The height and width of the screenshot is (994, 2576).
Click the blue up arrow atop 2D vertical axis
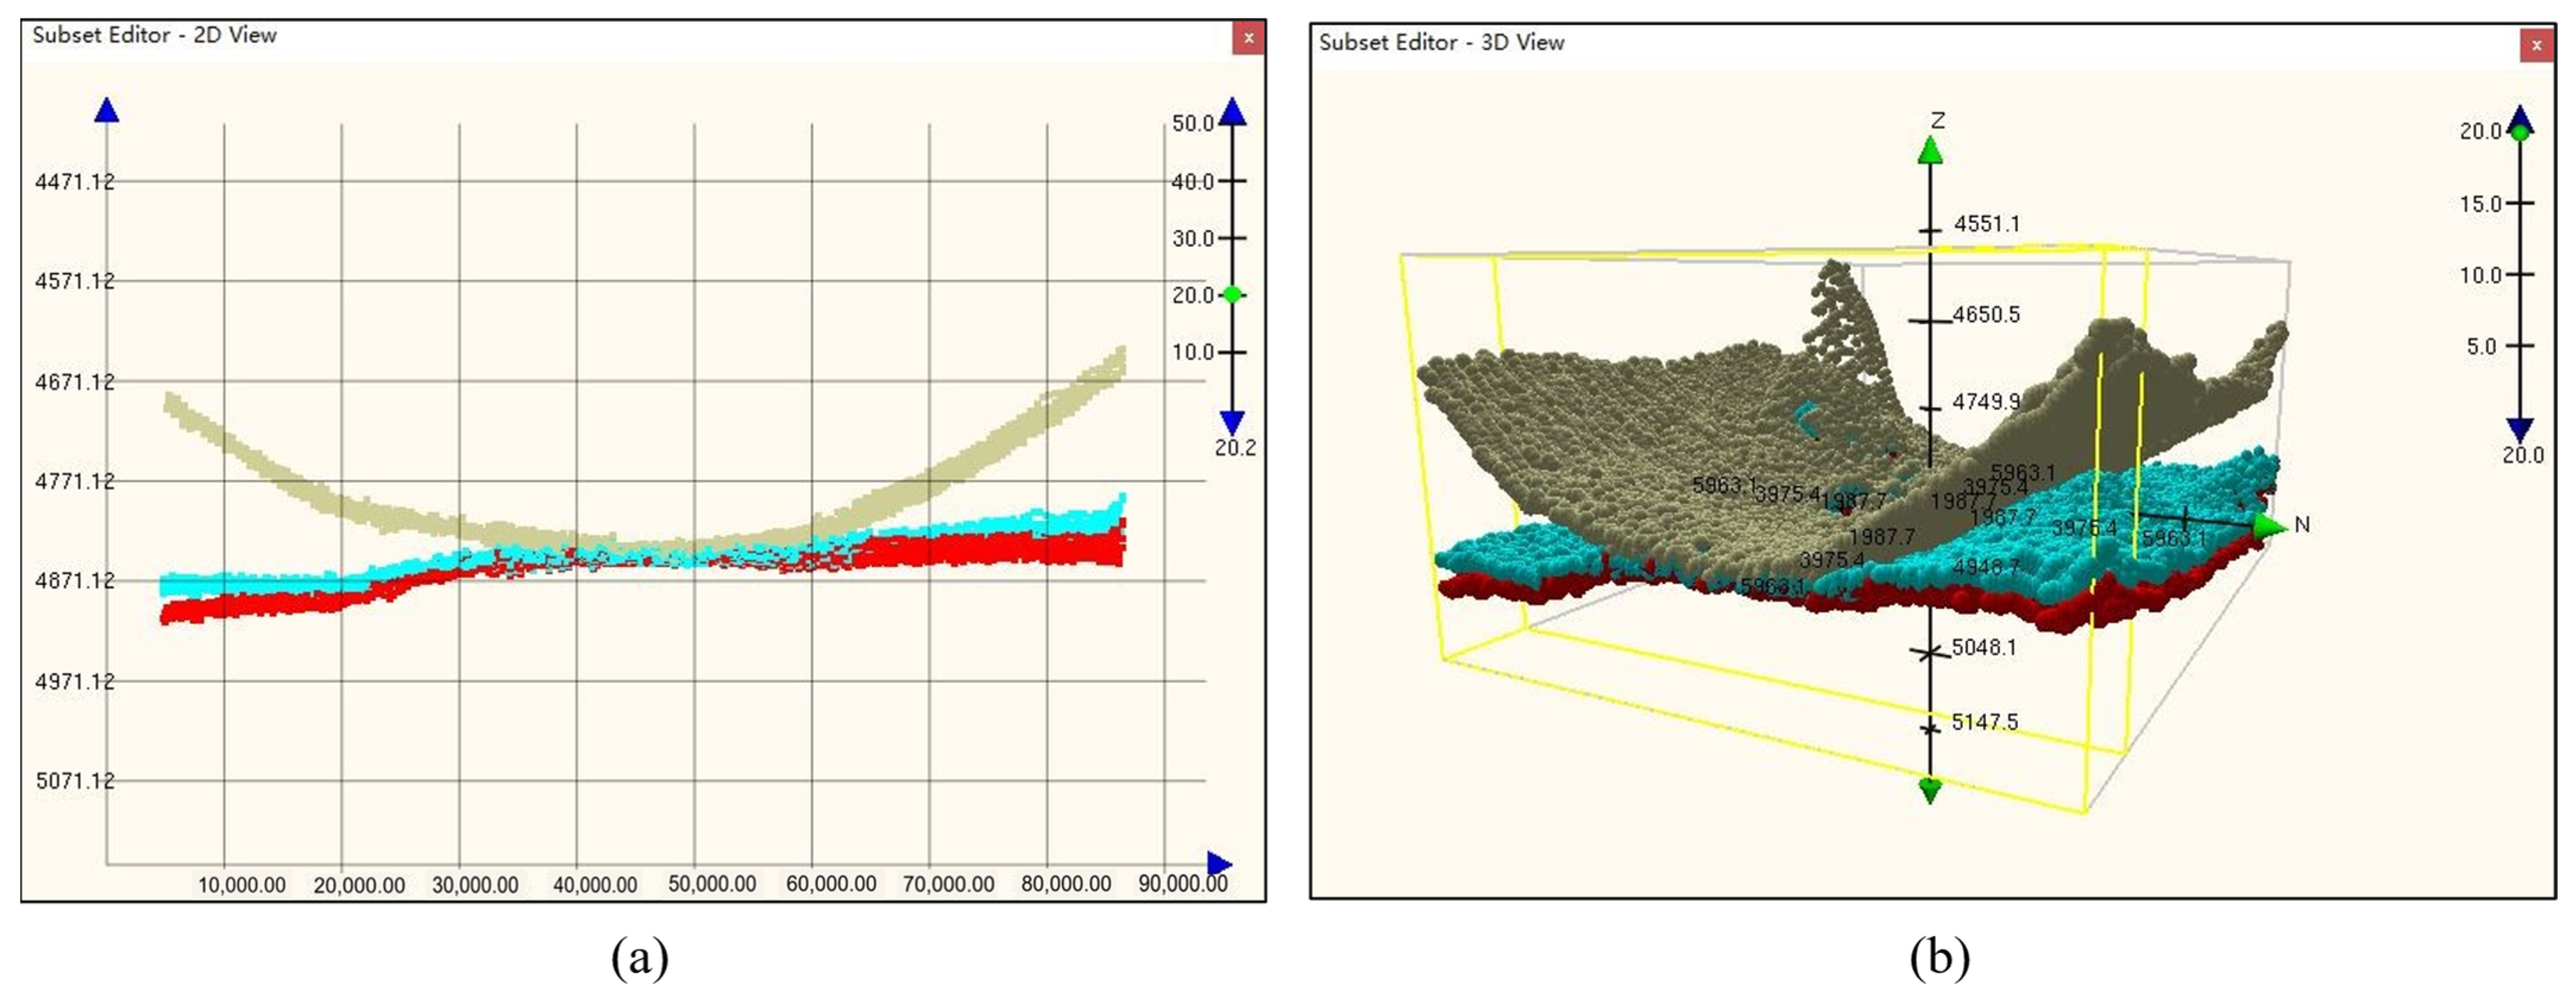click(107, 111)
